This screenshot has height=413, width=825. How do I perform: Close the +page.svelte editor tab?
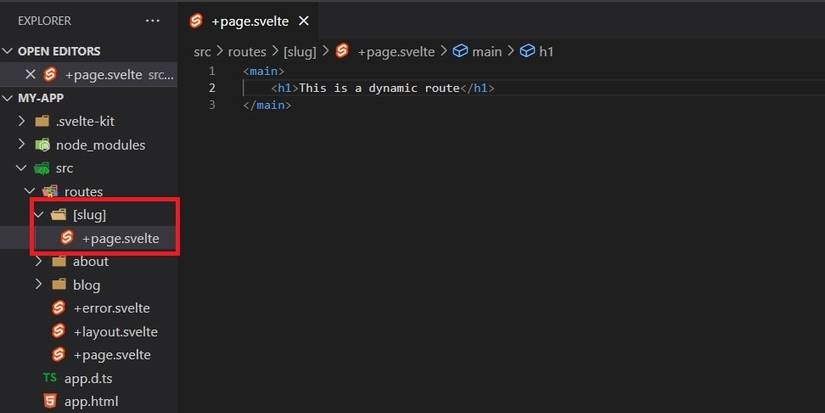(x=304, y=20)
